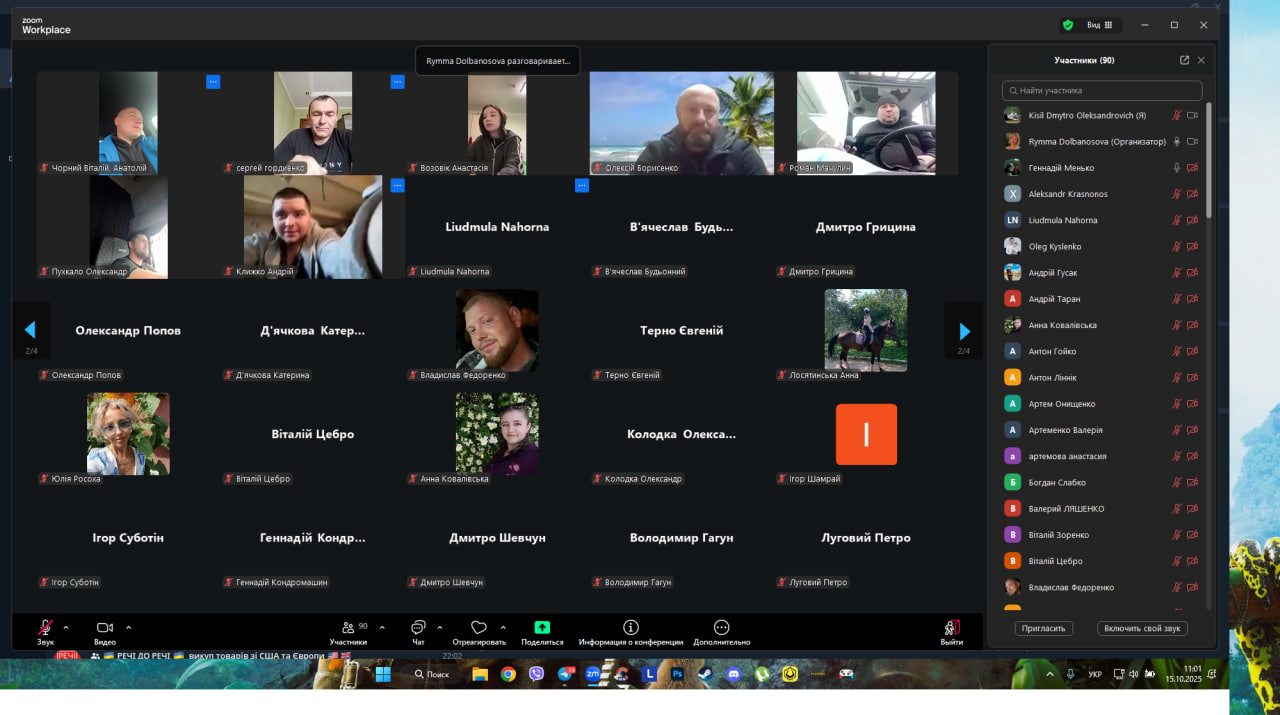Click three-dots menu on сергей гордиенко tile
The image size is (1280, 715).
point(397,82)
